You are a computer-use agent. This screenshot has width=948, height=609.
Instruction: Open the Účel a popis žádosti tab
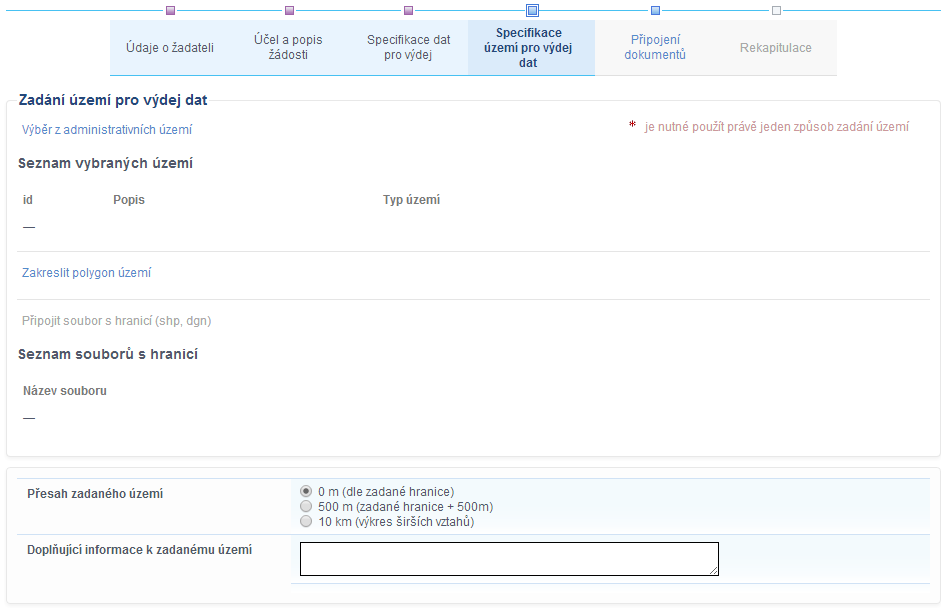click(x=288, y=48)
